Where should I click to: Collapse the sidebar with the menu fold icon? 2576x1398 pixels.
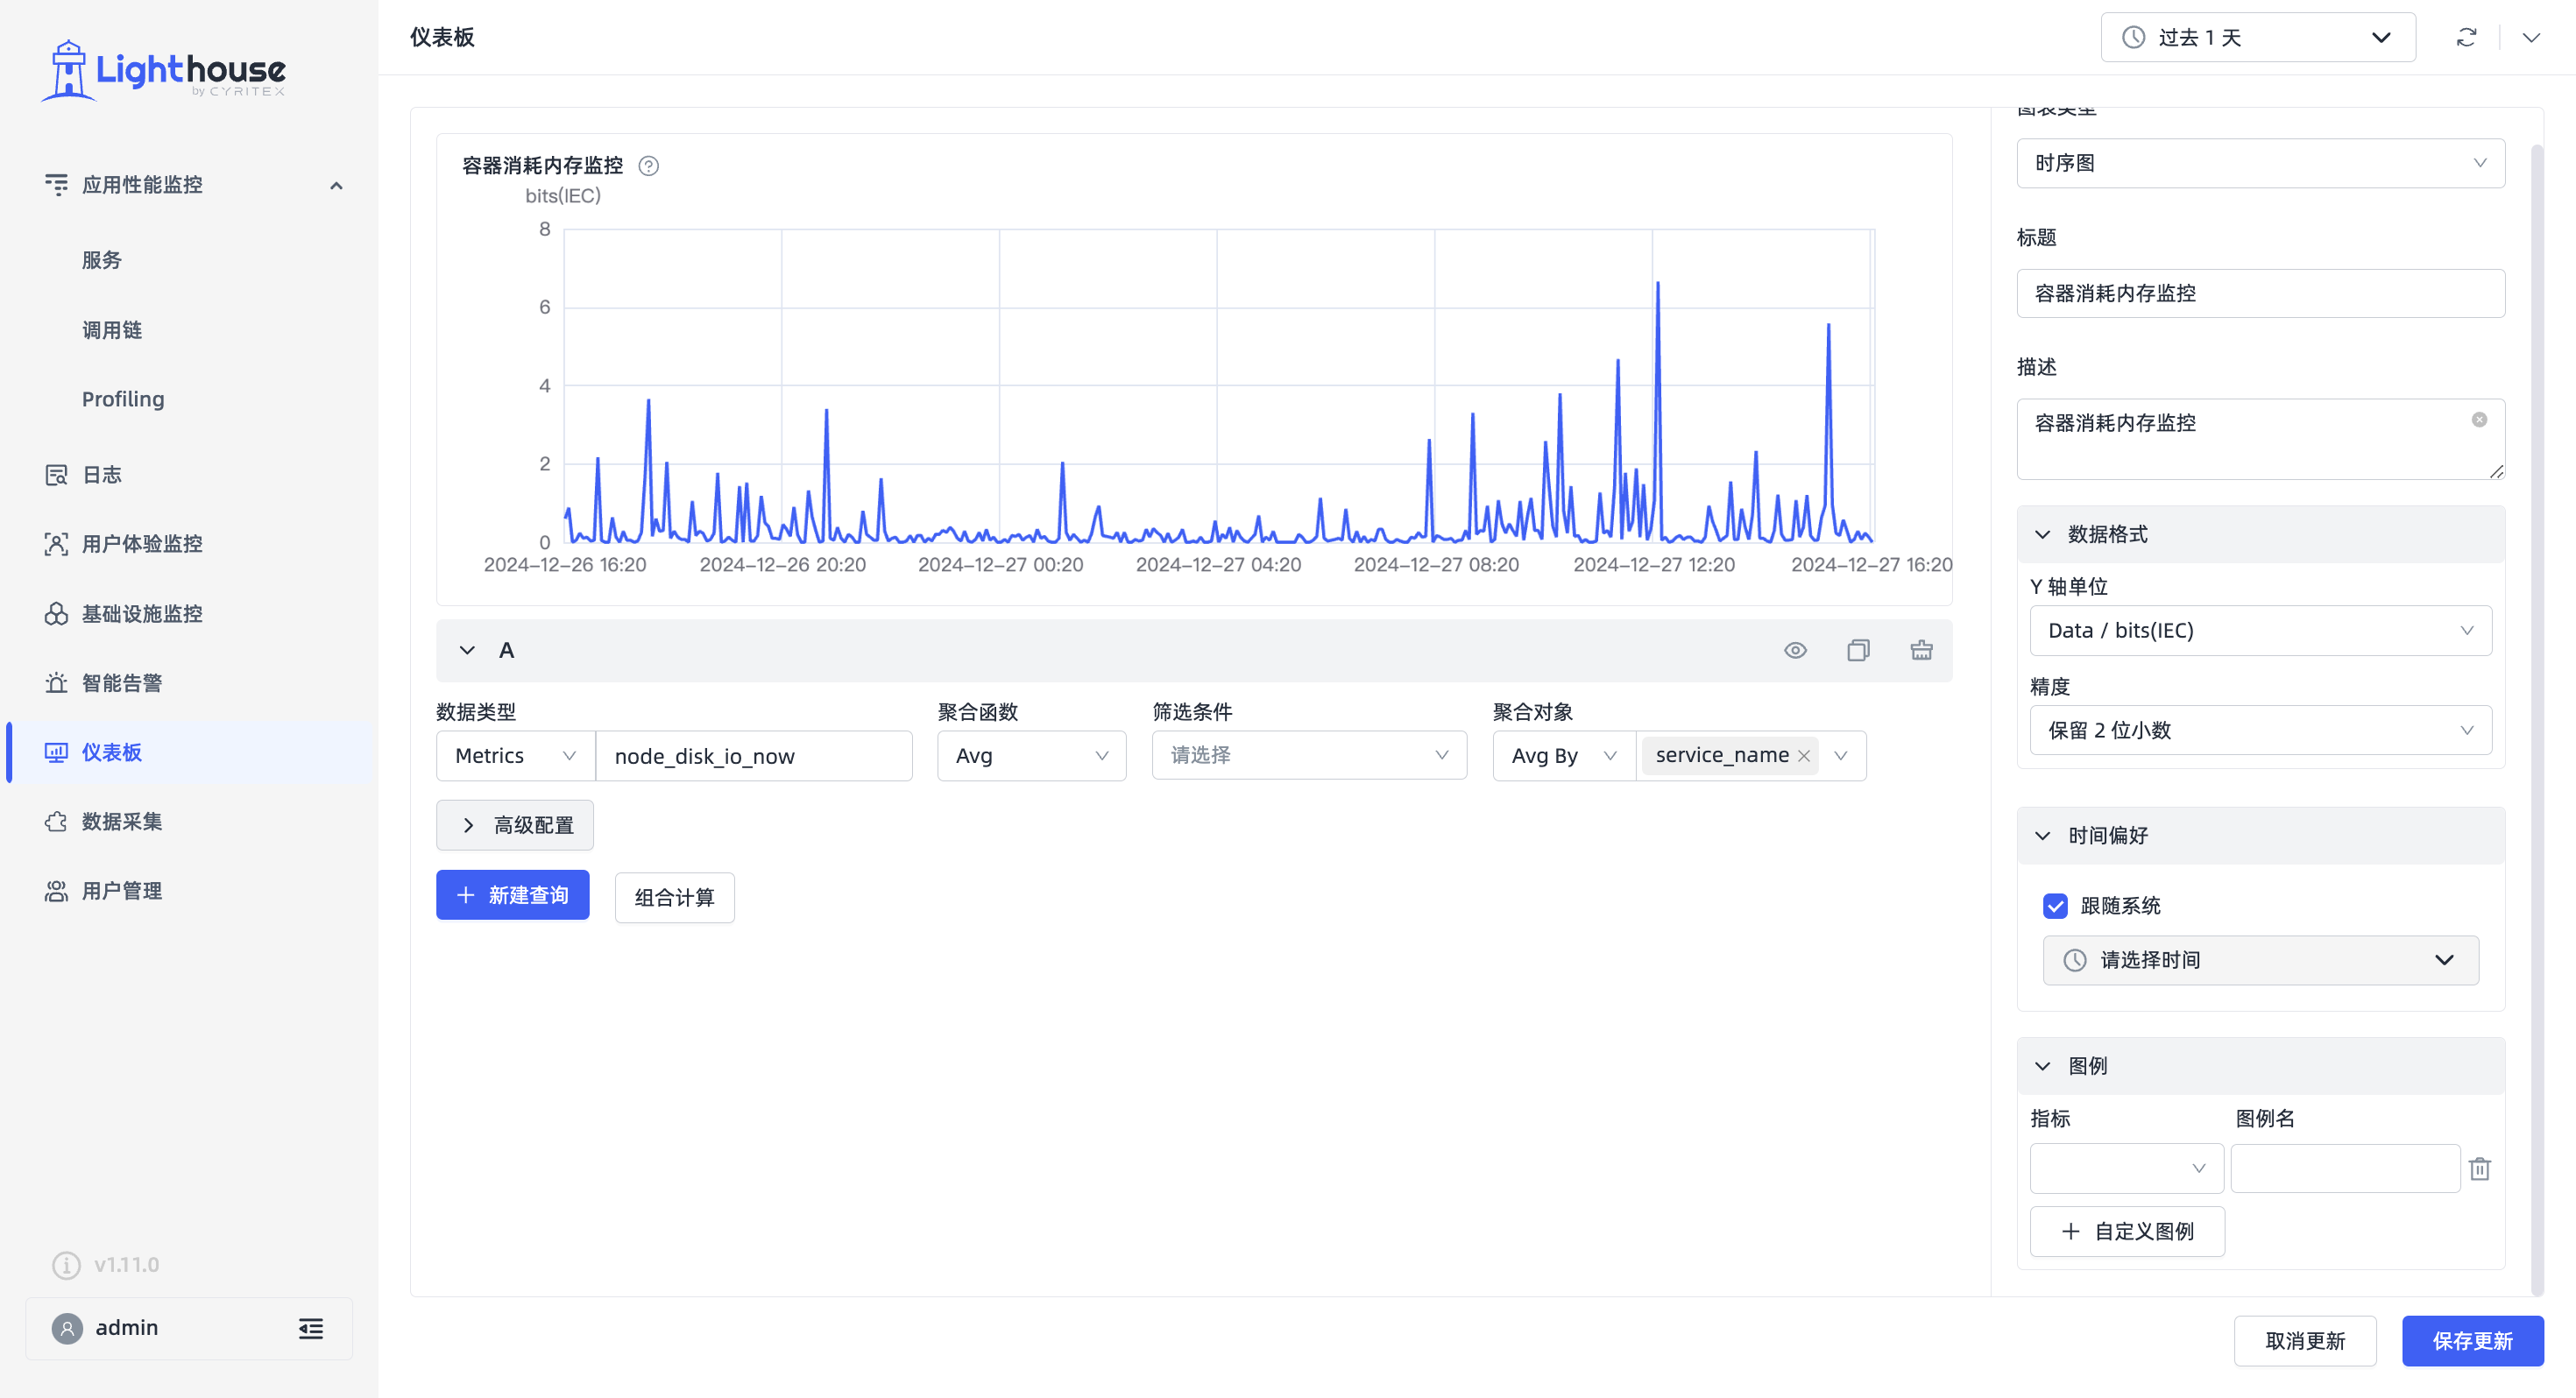tap(311, 1328)
